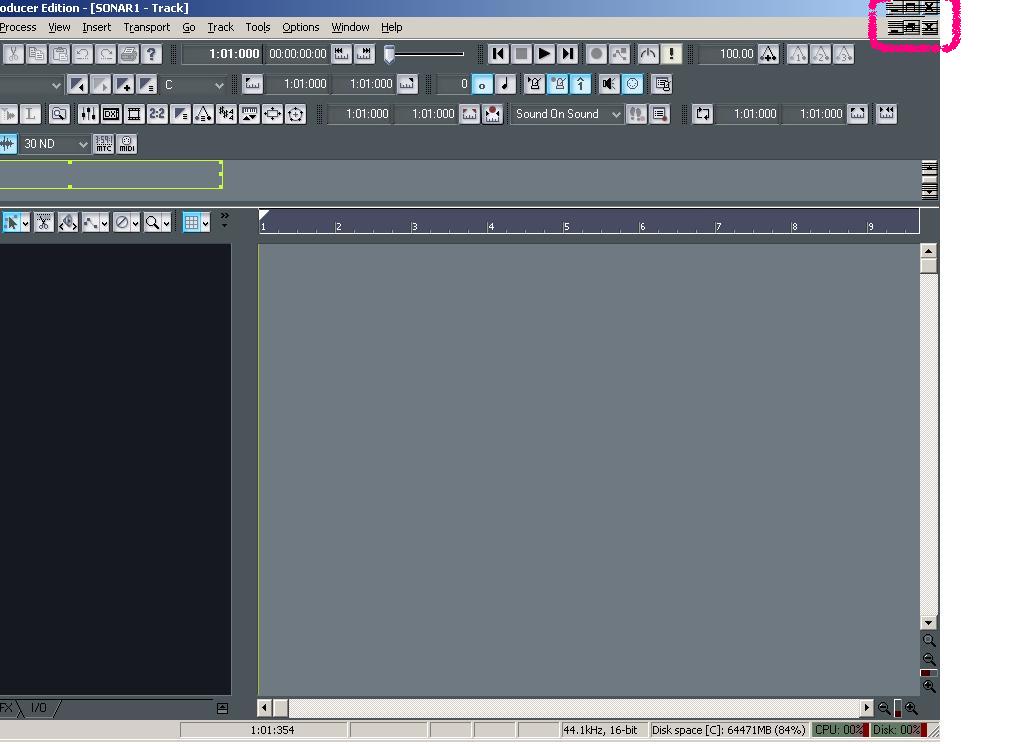Open the Options menu
The height and width of the screenshot is (744, 1024).
[x=300, y=27]
